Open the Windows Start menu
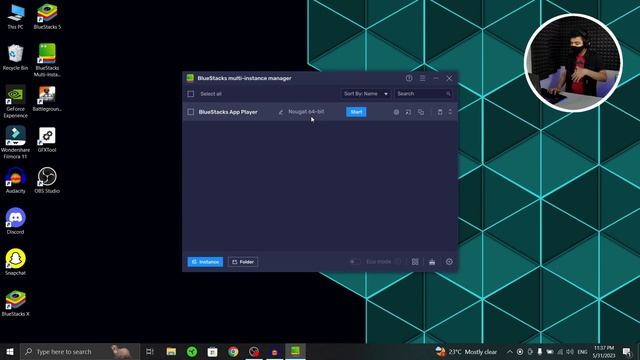The image size is (640, 360). (x=10, y=351)
